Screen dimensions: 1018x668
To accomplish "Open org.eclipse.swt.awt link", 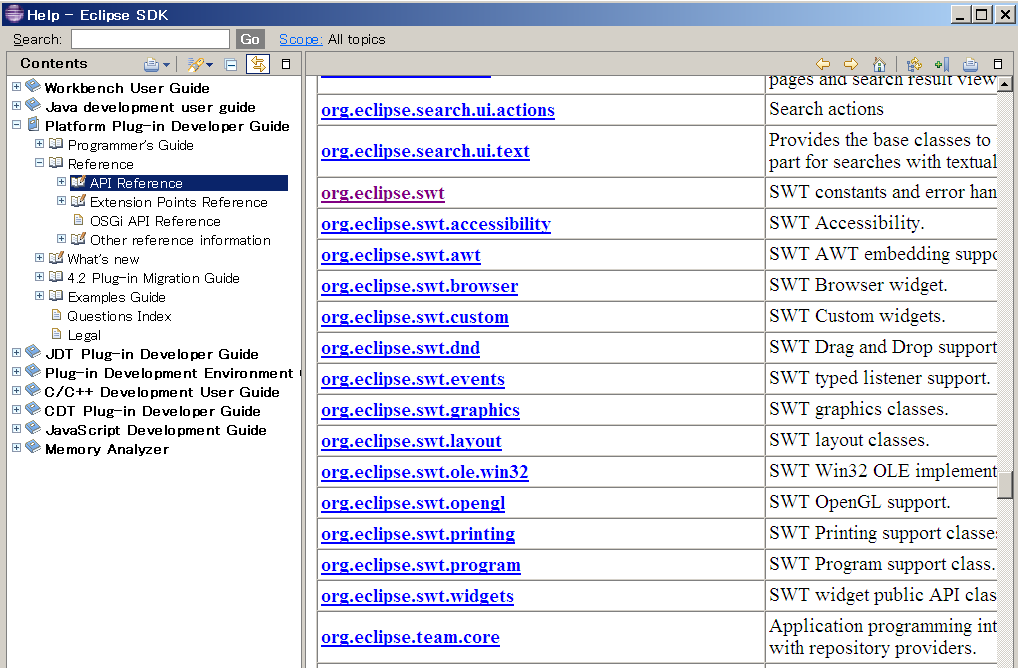I will (401, 255).
